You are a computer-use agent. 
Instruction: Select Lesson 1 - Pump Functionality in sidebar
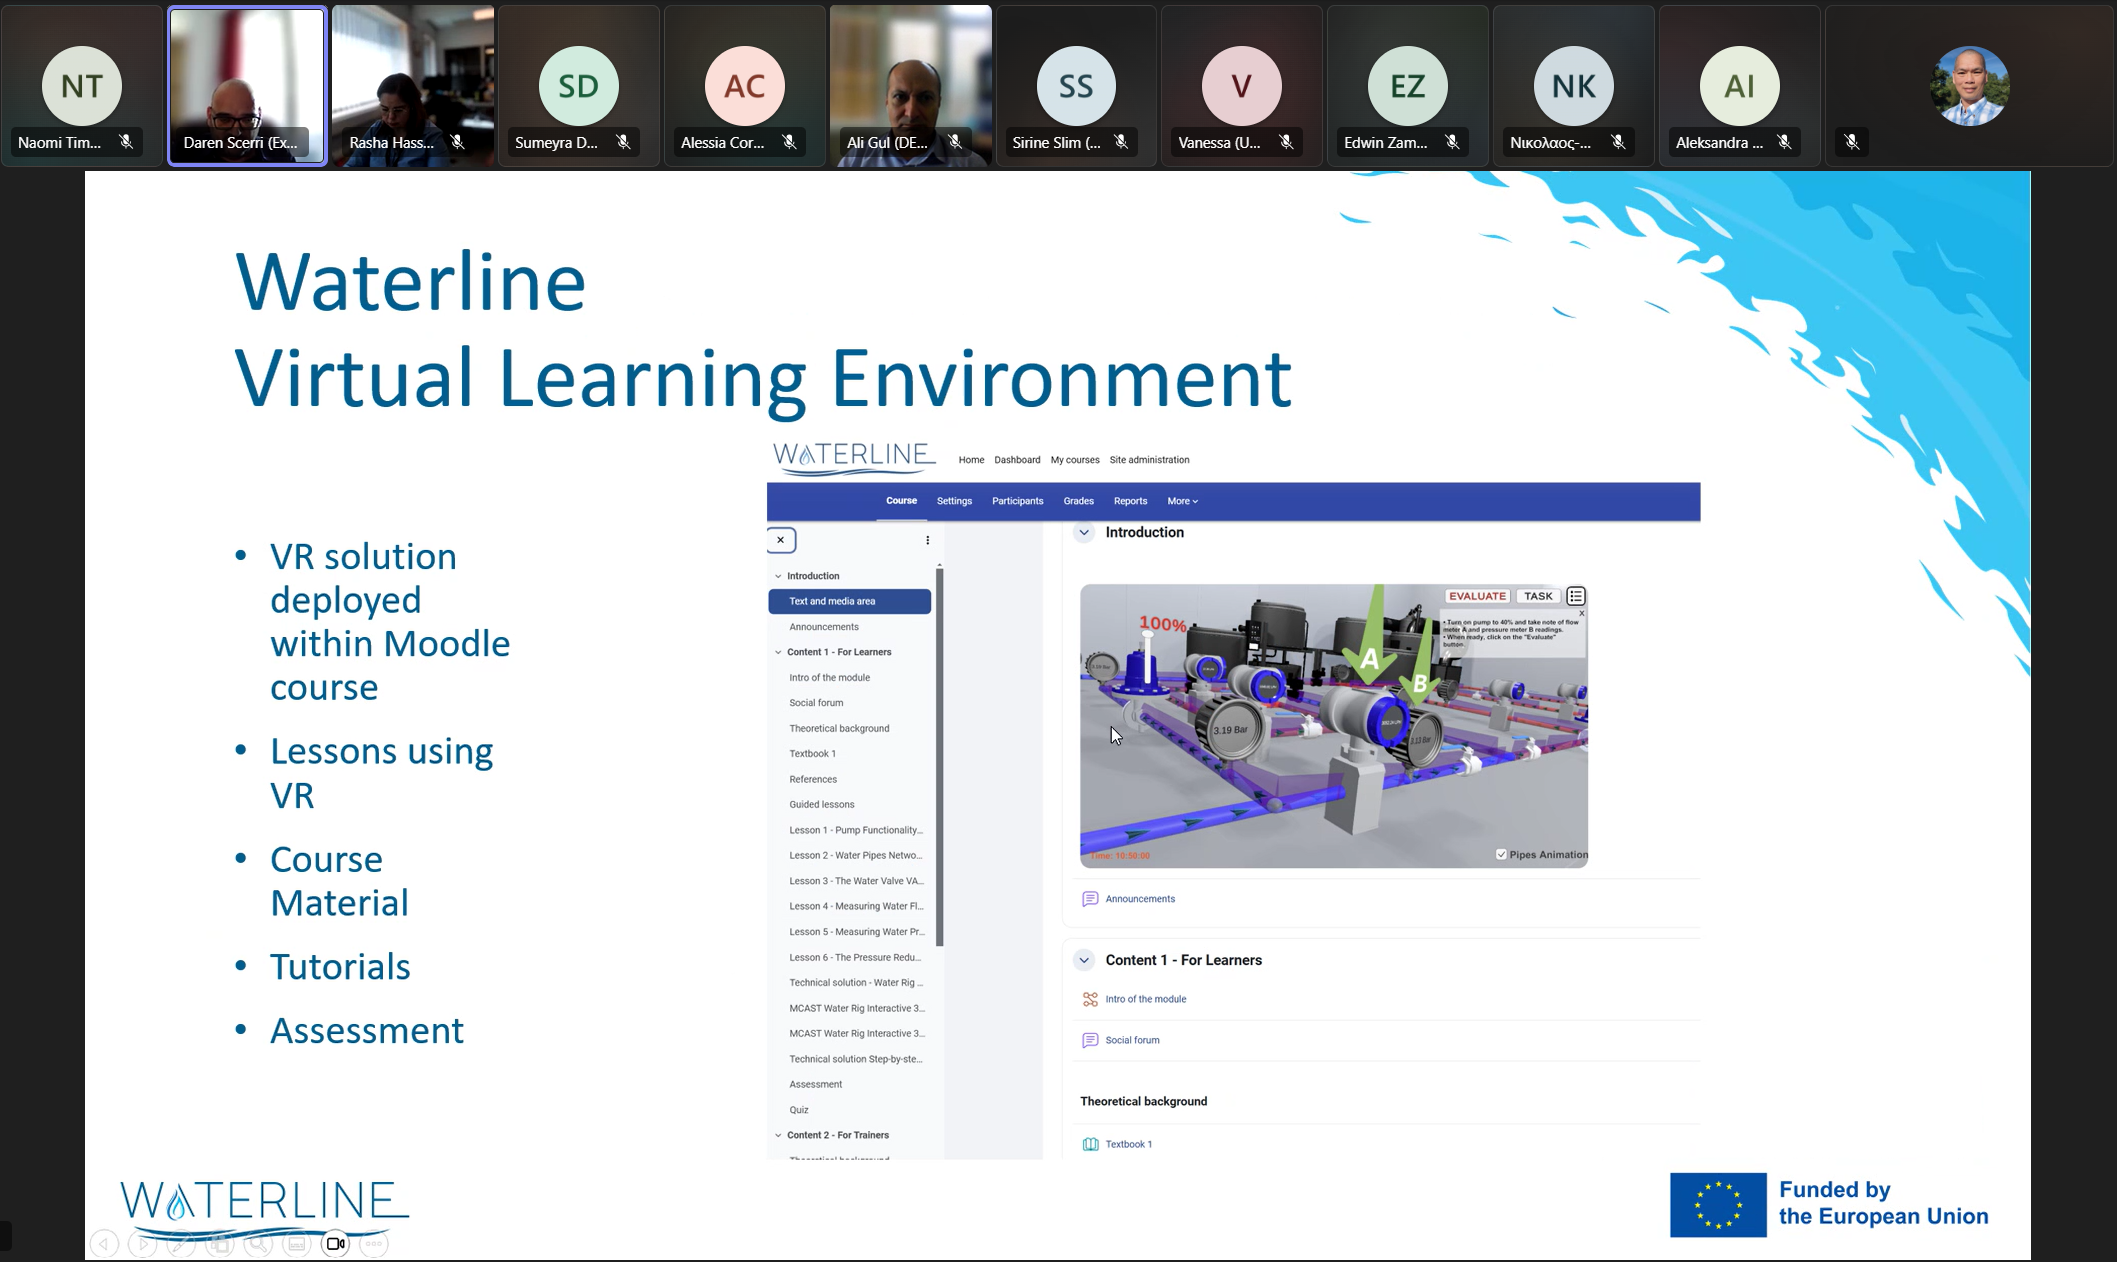[x=855, y=830]
